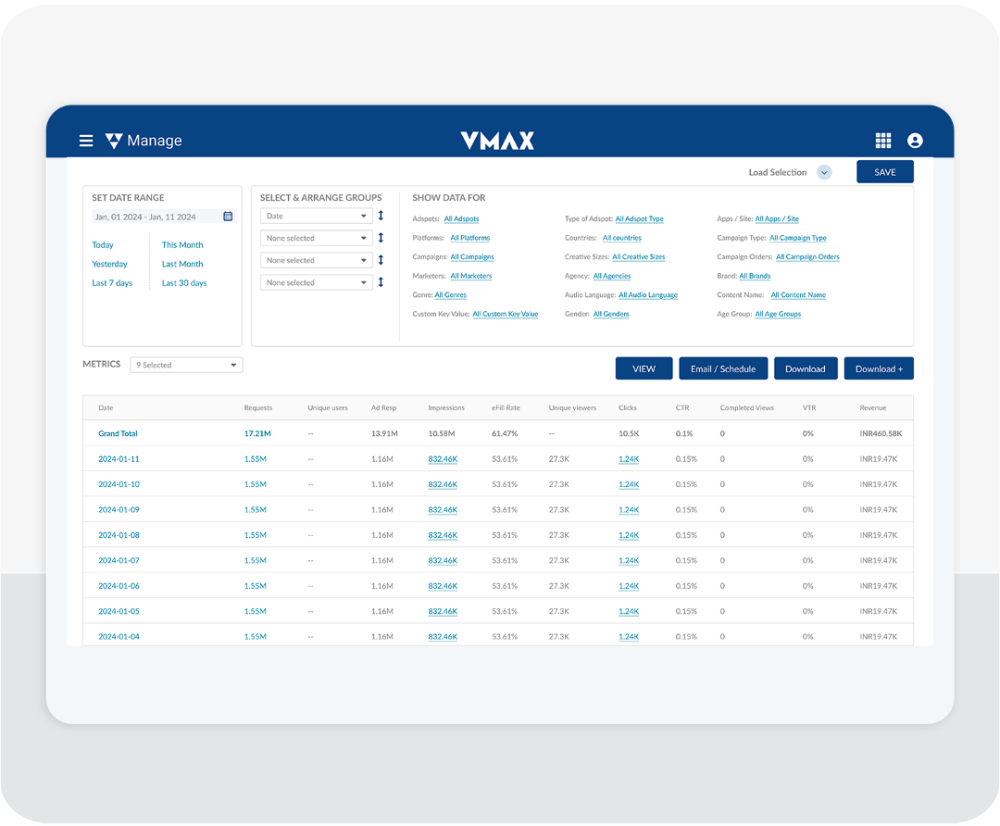Open the date range calendar icon
Image resolution: width=1000 pixels, height=826 pixels.
228,216
